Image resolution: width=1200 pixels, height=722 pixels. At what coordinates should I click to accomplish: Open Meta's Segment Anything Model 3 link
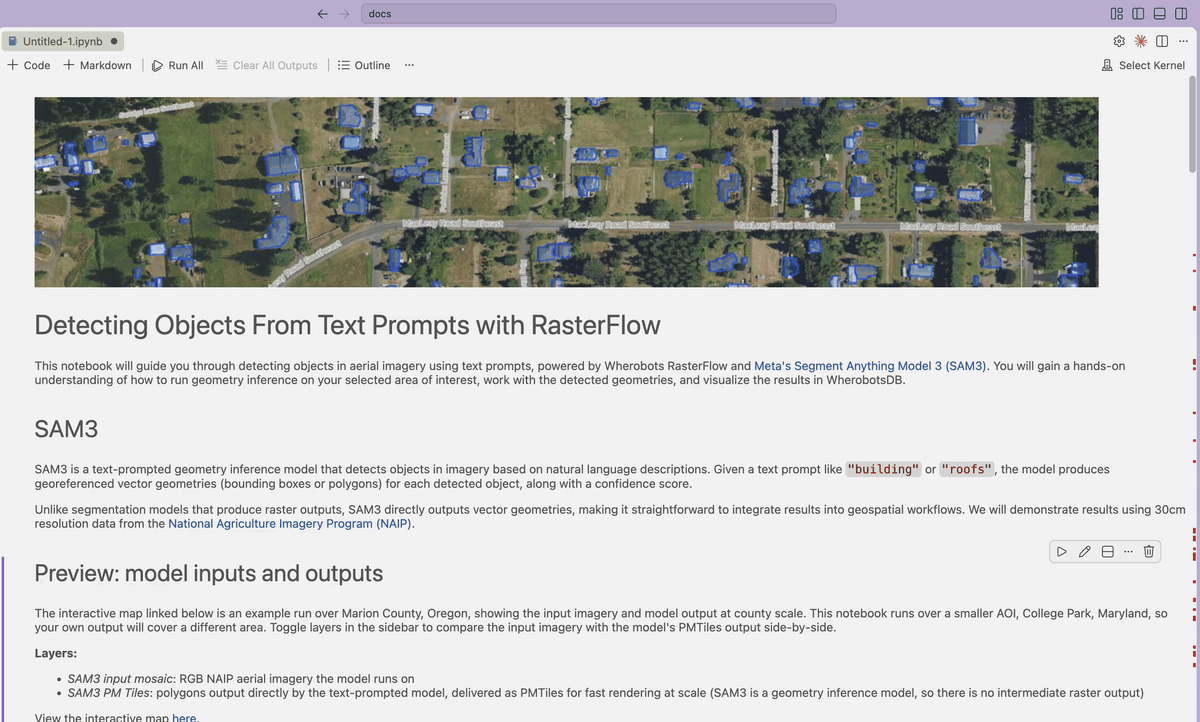coord(870,366)
